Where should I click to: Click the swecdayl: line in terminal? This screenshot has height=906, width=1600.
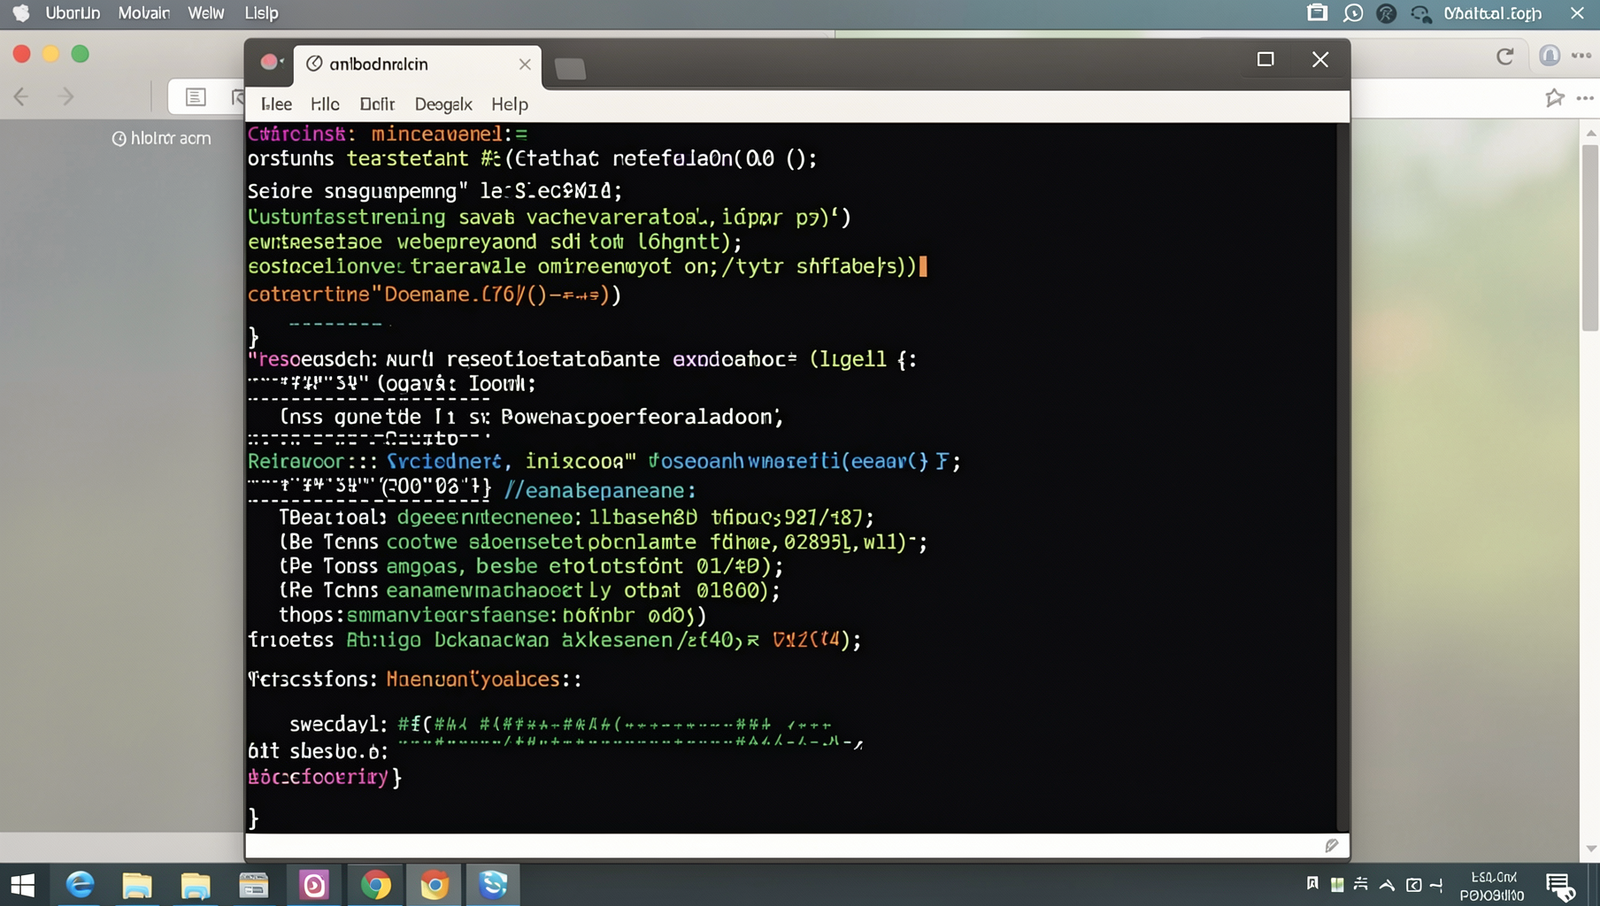point(560,724)
